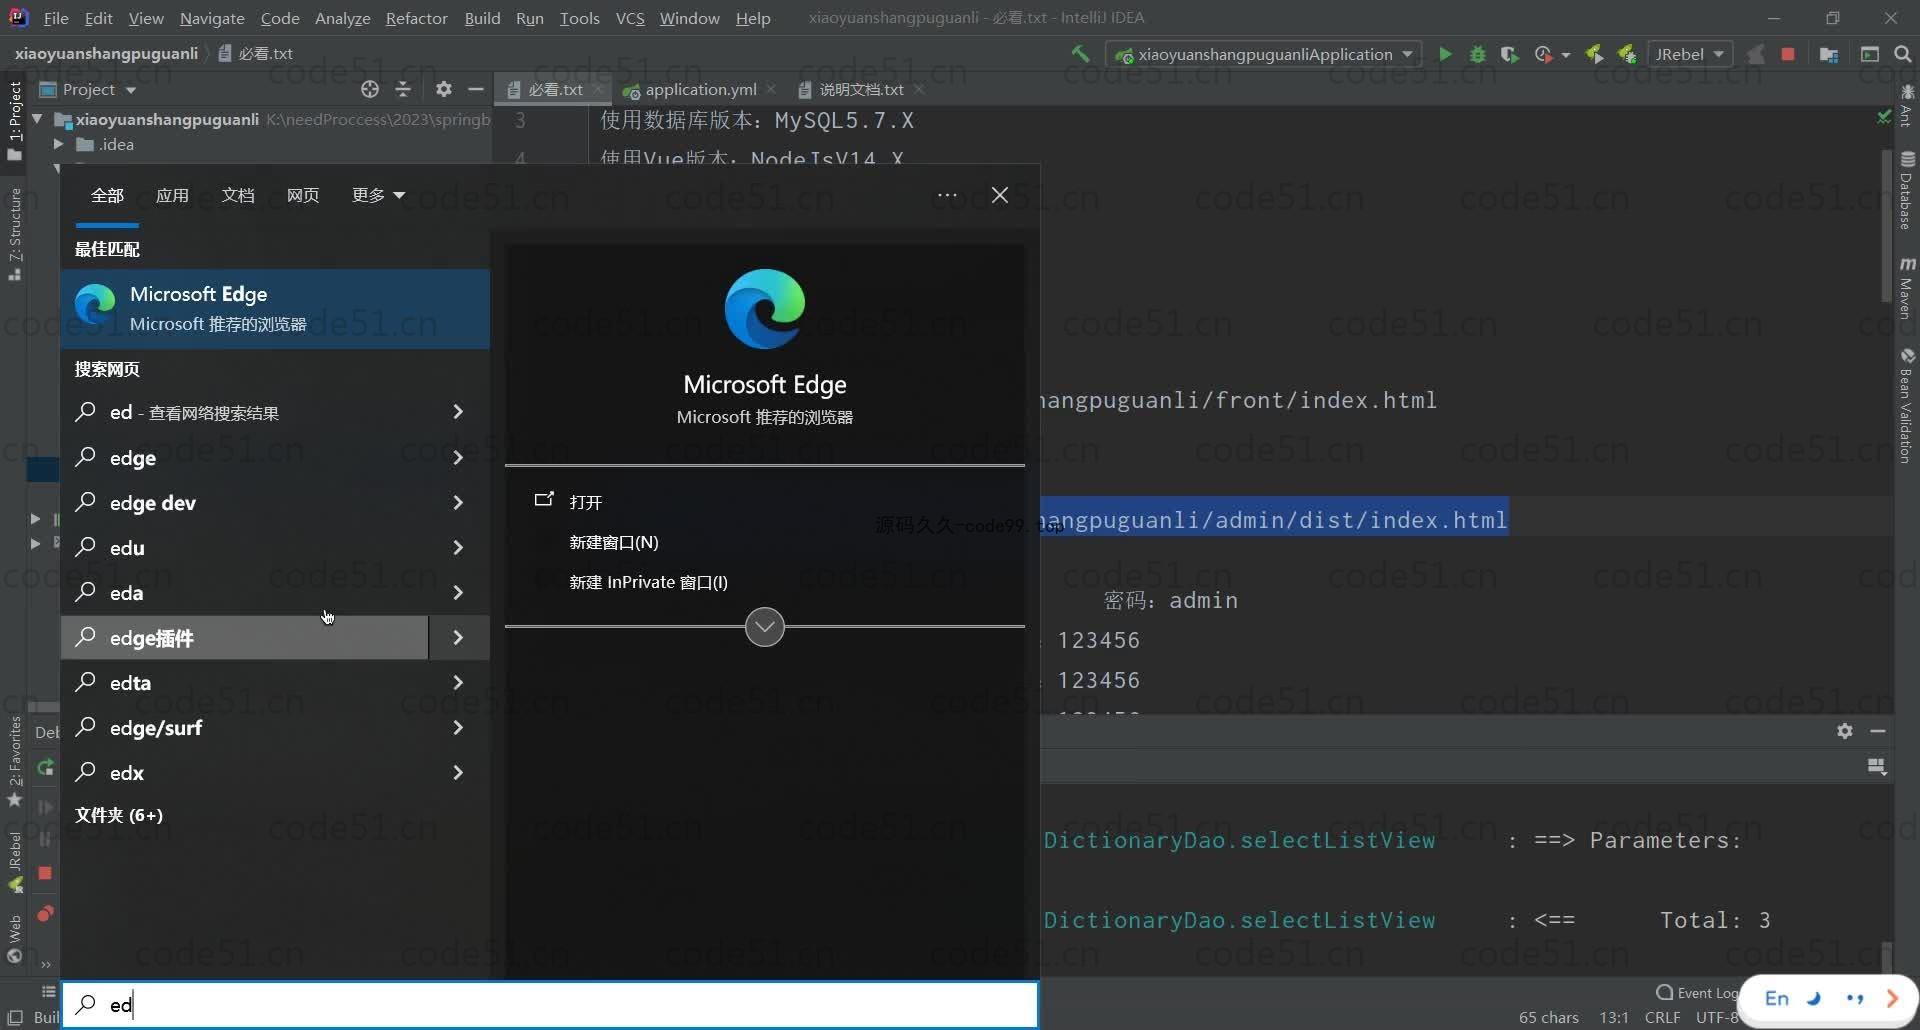Run with coverage shield icon
Image resolution: width=1920 pixels, height=1030 pixels.
pos(1510,54)
